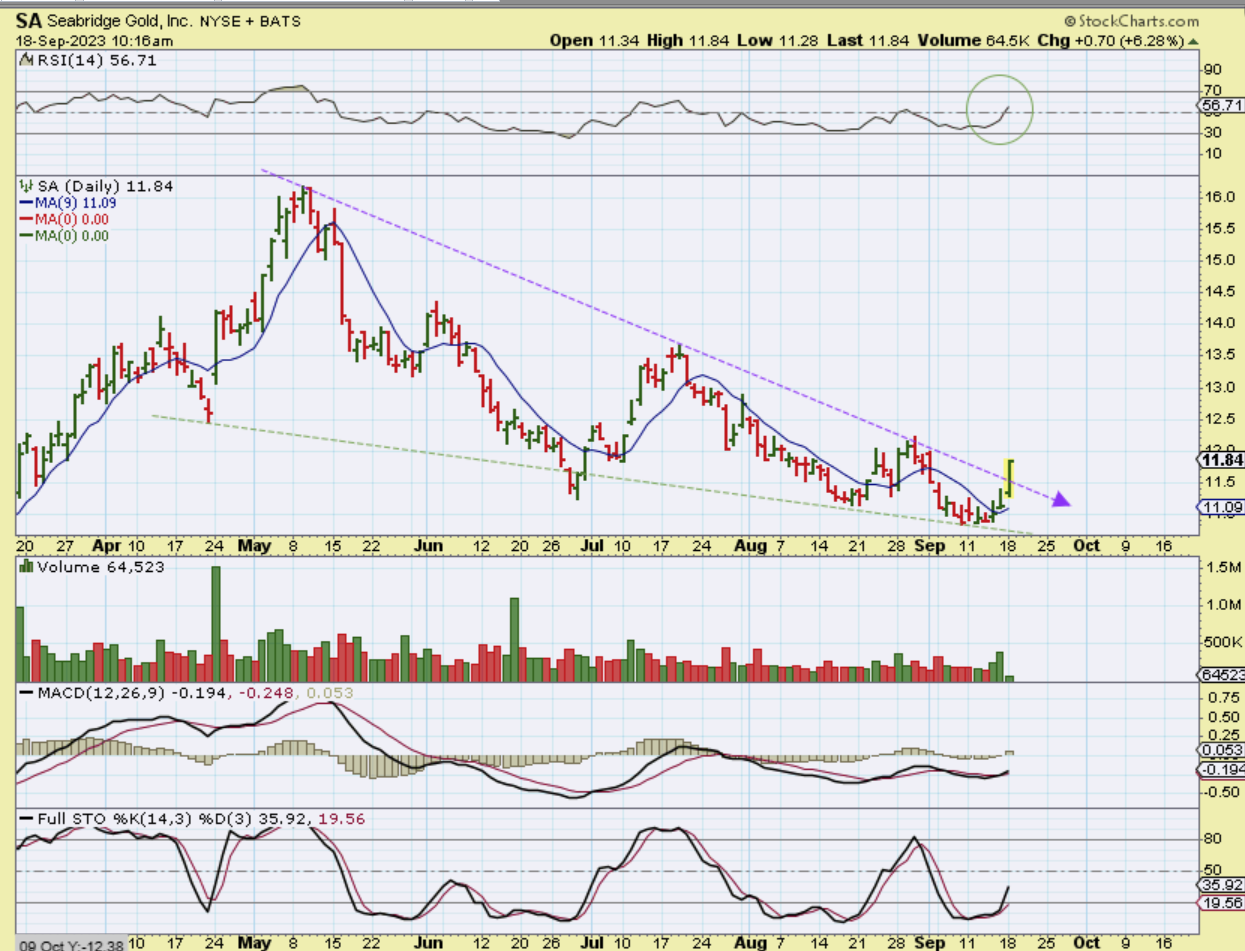Image resolution: width=1245 pixels, height=951 pixels.
Task: Click the RSI(14) indicator legend marker
Action: (x=26, y=60)
